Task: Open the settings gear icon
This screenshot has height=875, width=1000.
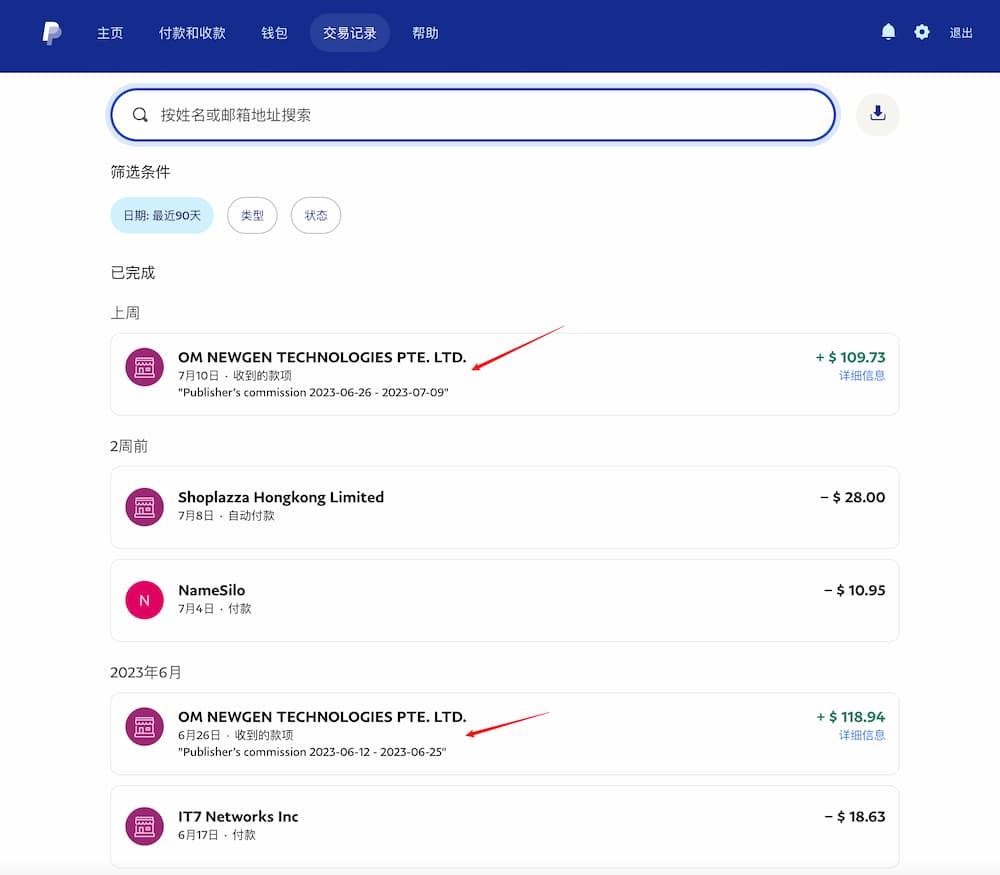Action: point(922,32)
